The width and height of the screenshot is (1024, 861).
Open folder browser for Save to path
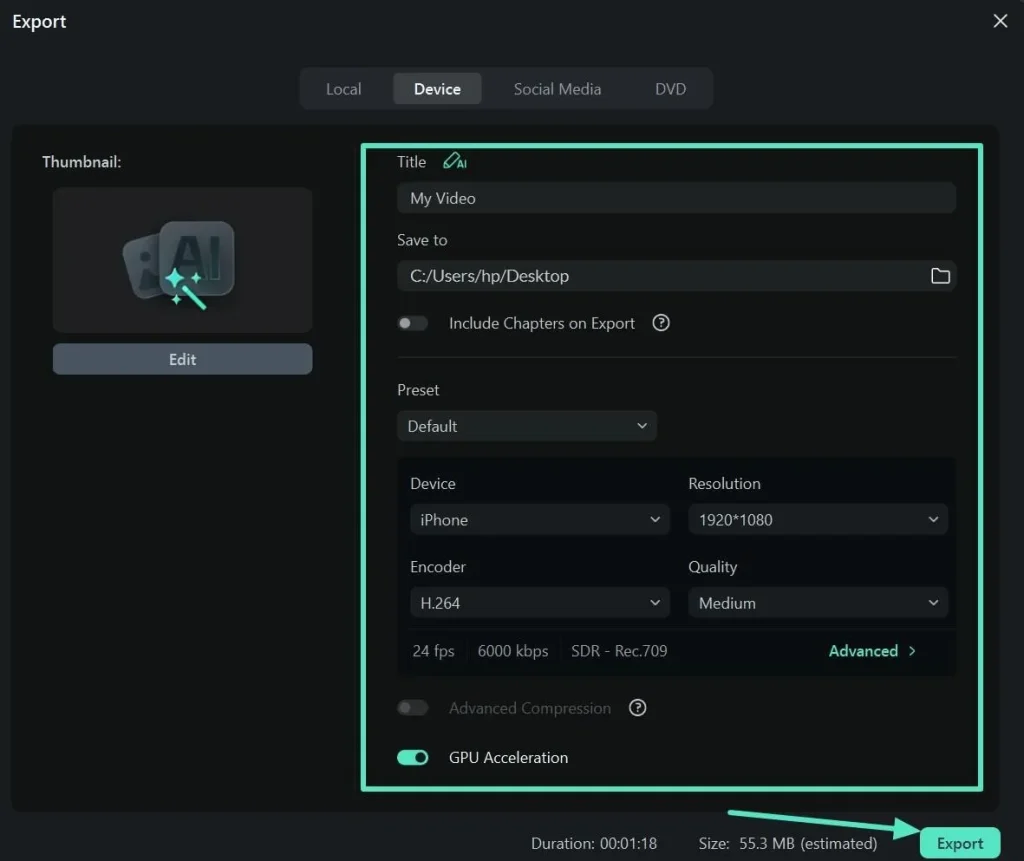[x=940, y=276]
